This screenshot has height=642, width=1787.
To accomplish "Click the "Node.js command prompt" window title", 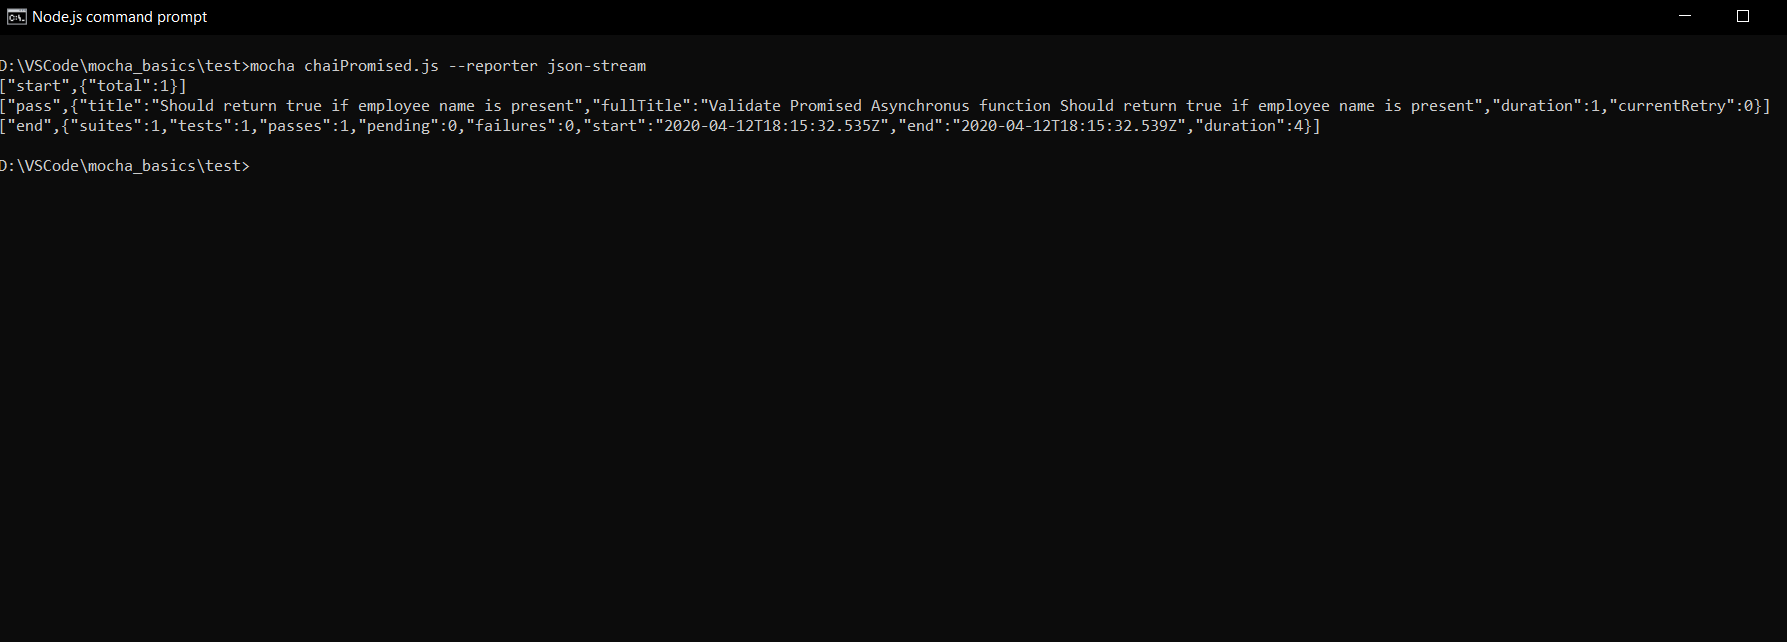I will coord(120,17).
